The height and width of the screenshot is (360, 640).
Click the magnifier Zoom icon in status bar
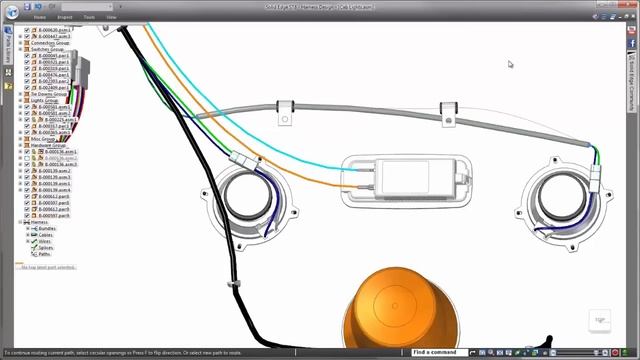tap(491, 353)
